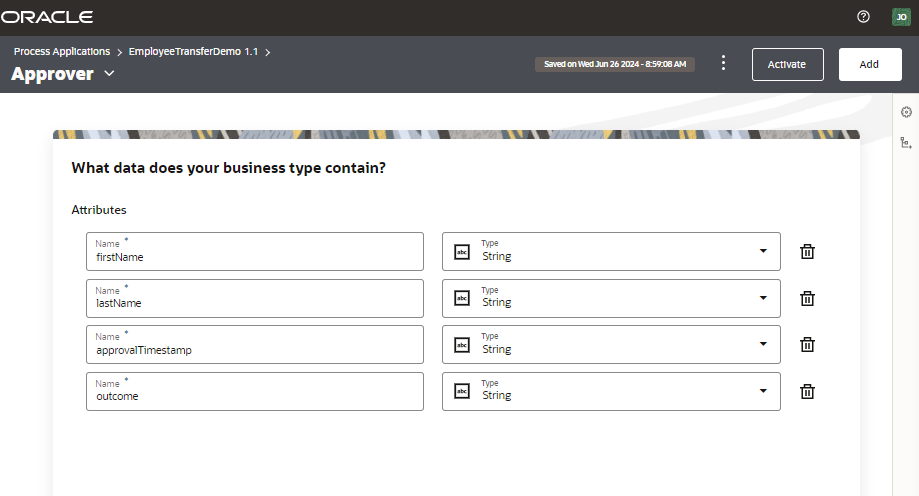Click the hierarchy structure icon in sidebar

[906, 143]
